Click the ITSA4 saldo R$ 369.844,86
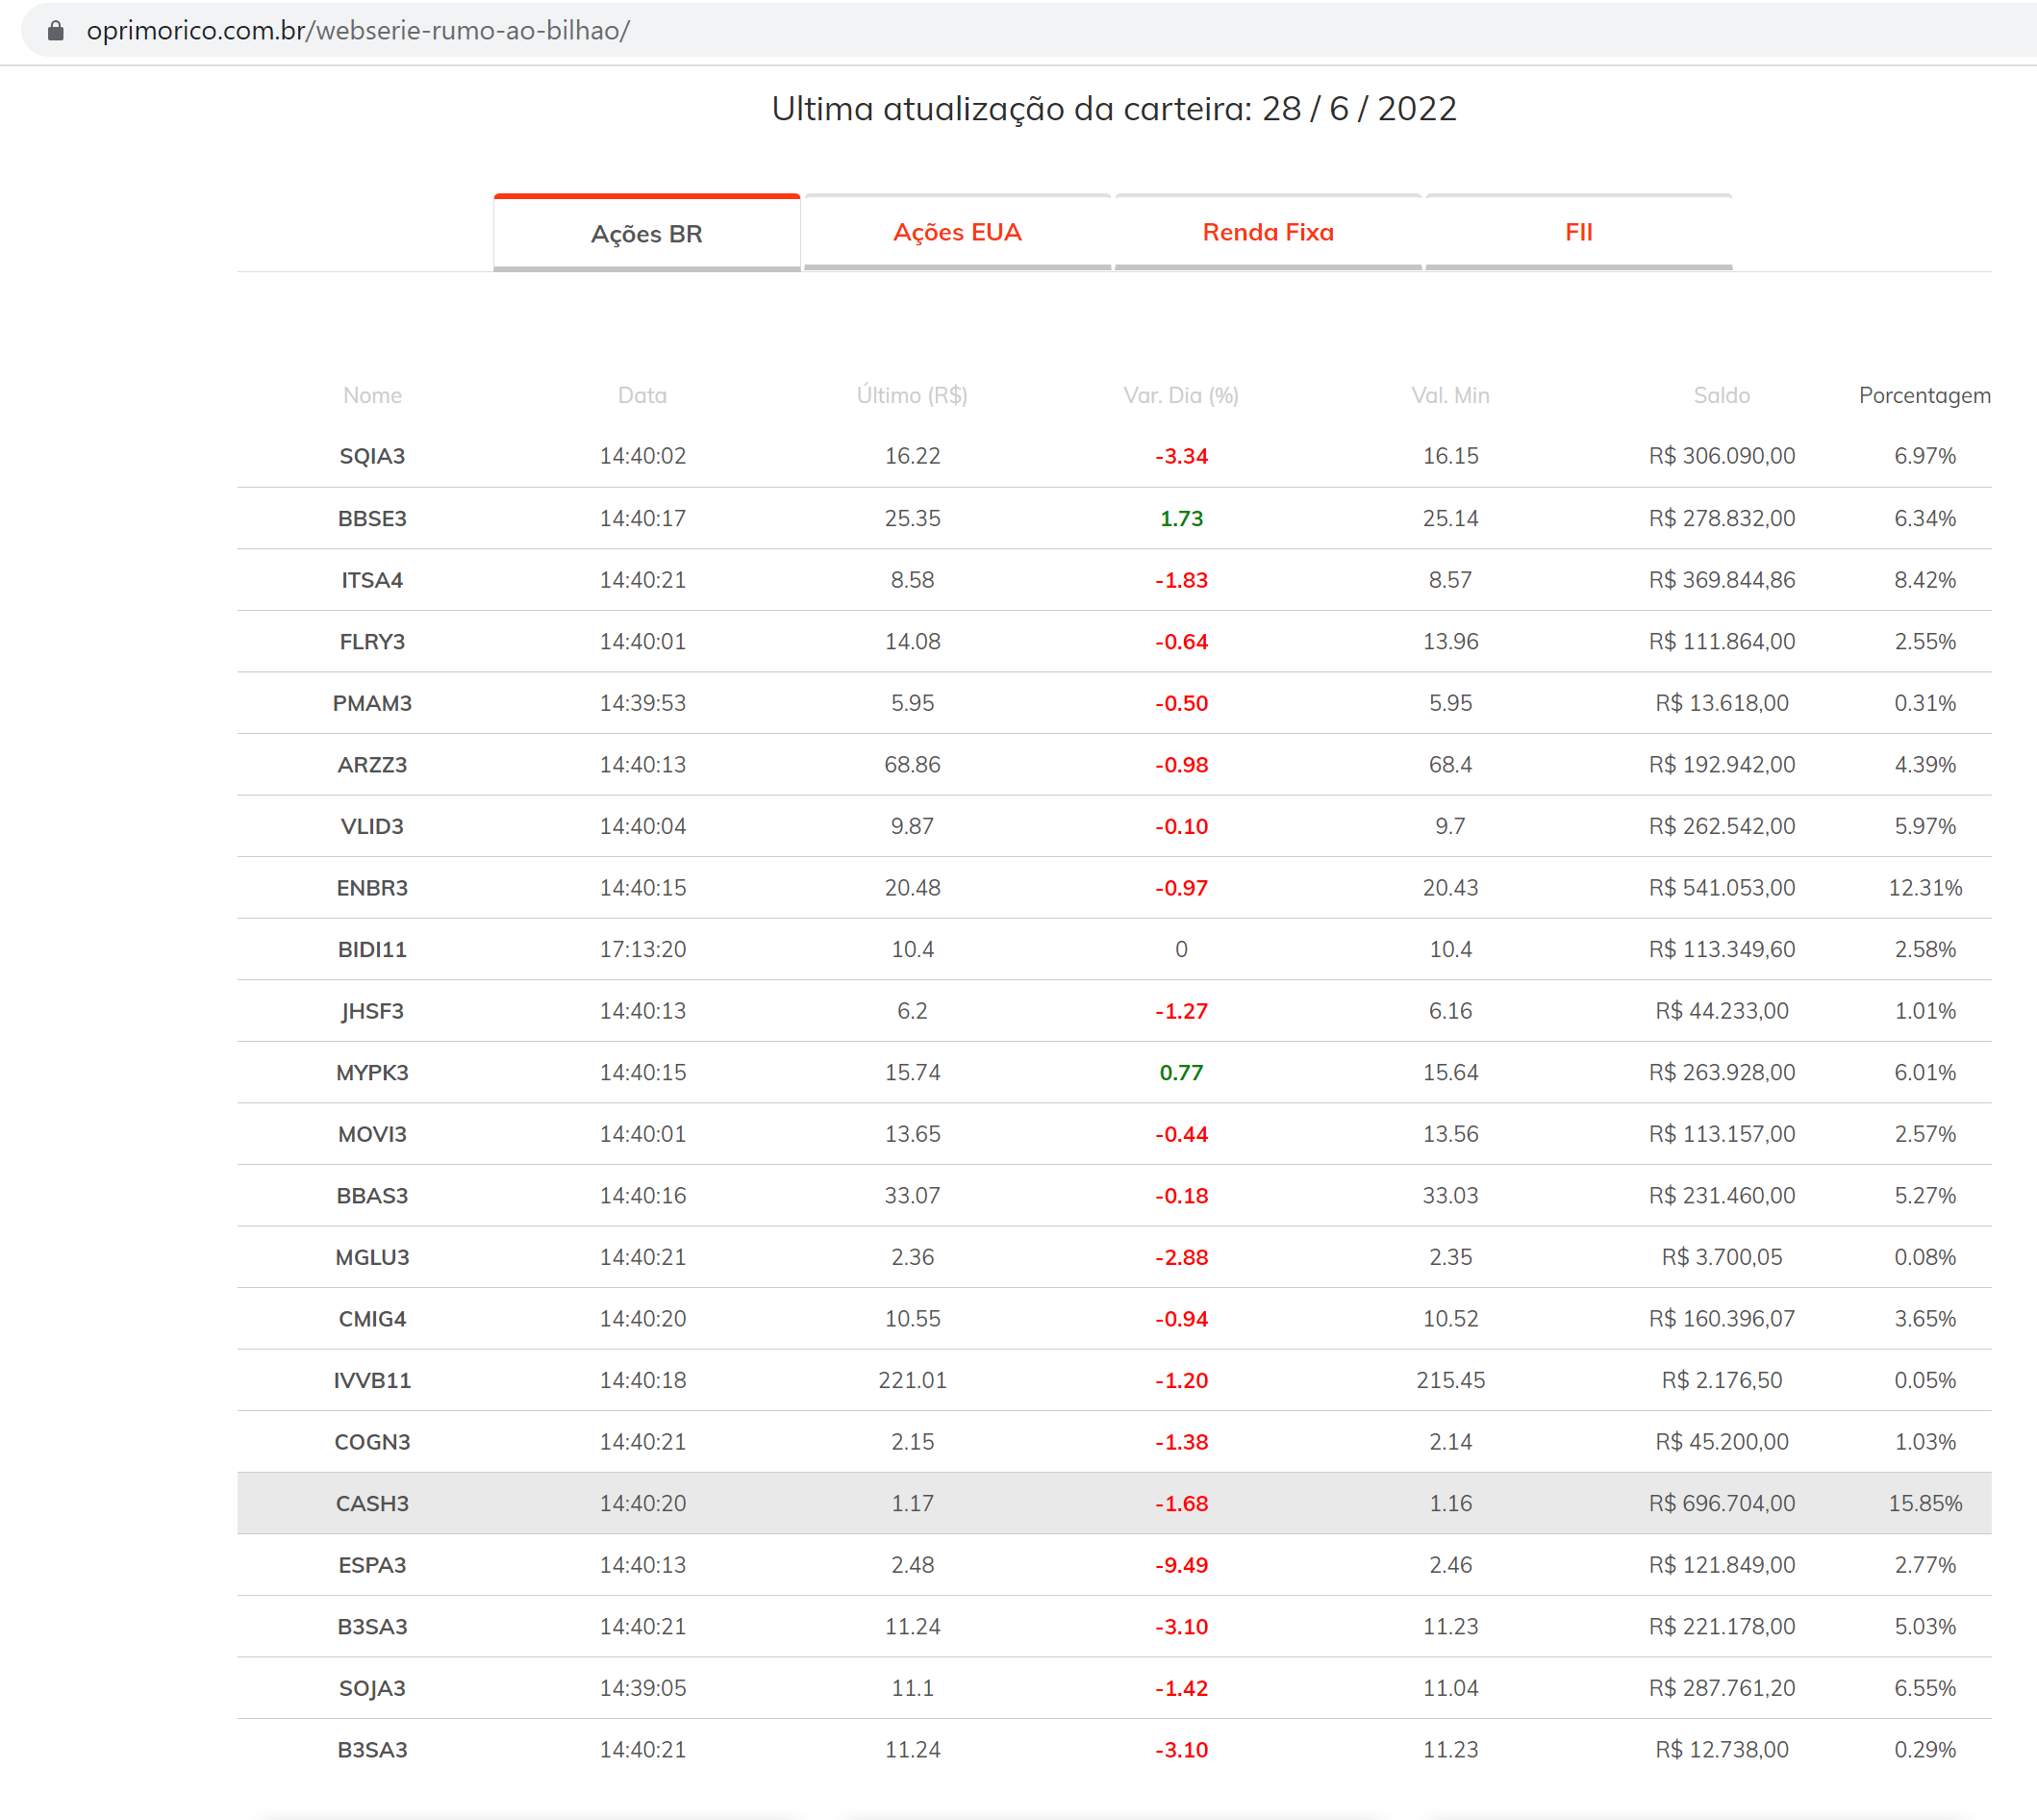The image size is (2037, 1820). (1721, 580)
